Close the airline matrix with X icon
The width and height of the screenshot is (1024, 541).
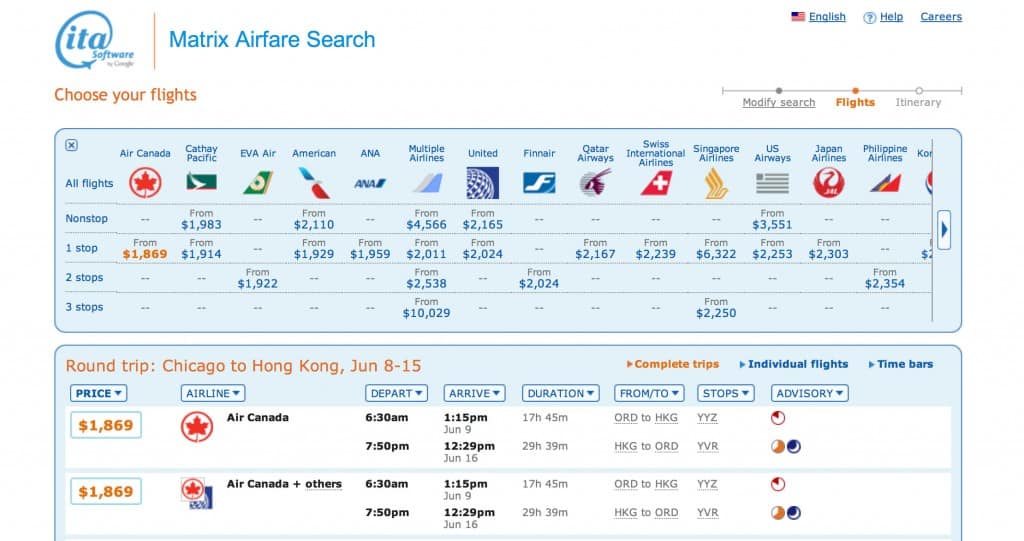pyautogui.click(x=72, y=145)
